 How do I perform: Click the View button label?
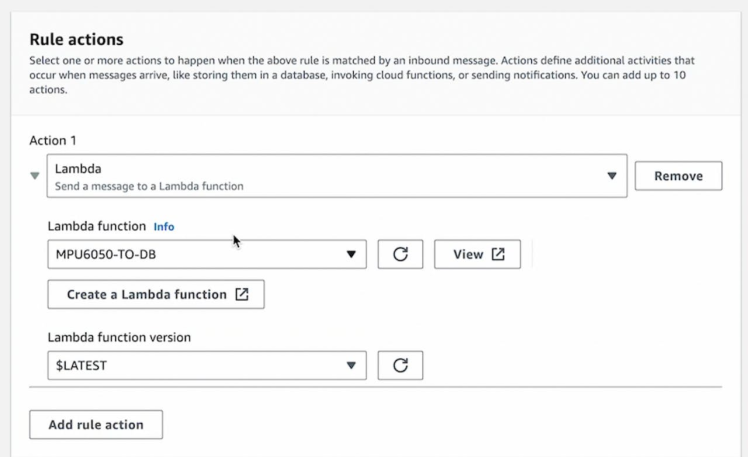tap(468, 254)
